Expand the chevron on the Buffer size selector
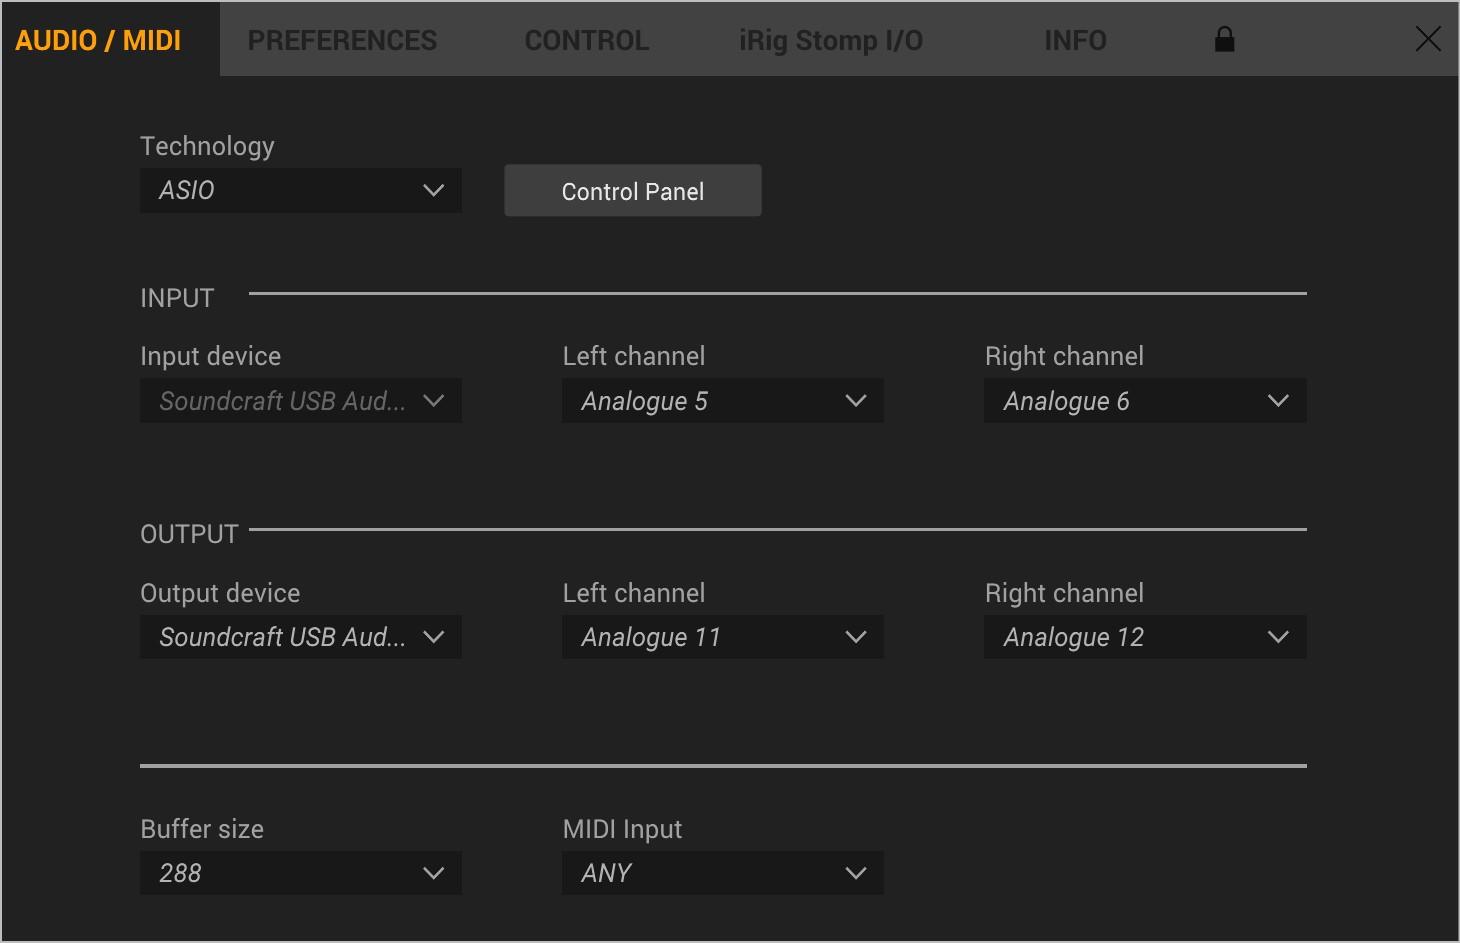Viewport: 1460px width, 943px height. click(x=434, y=873)
